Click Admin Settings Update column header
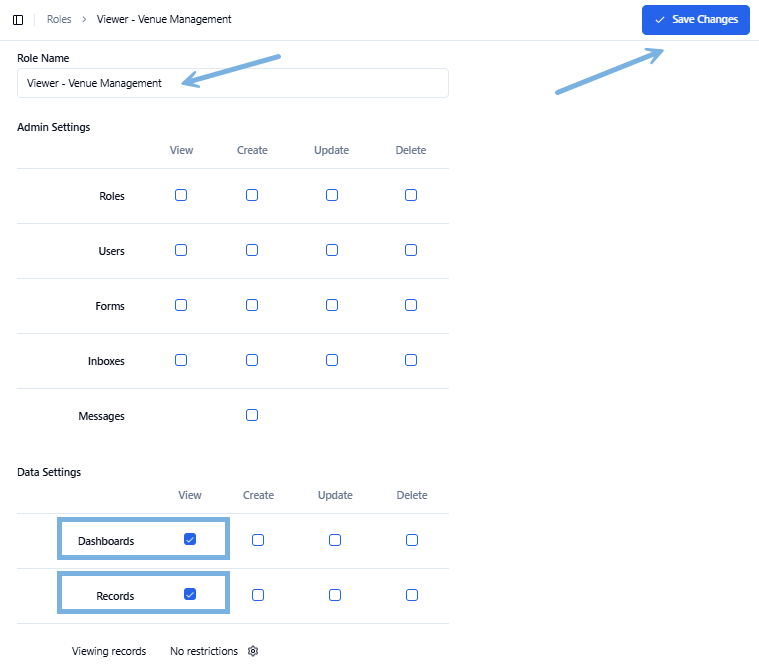 pos(332,151)
